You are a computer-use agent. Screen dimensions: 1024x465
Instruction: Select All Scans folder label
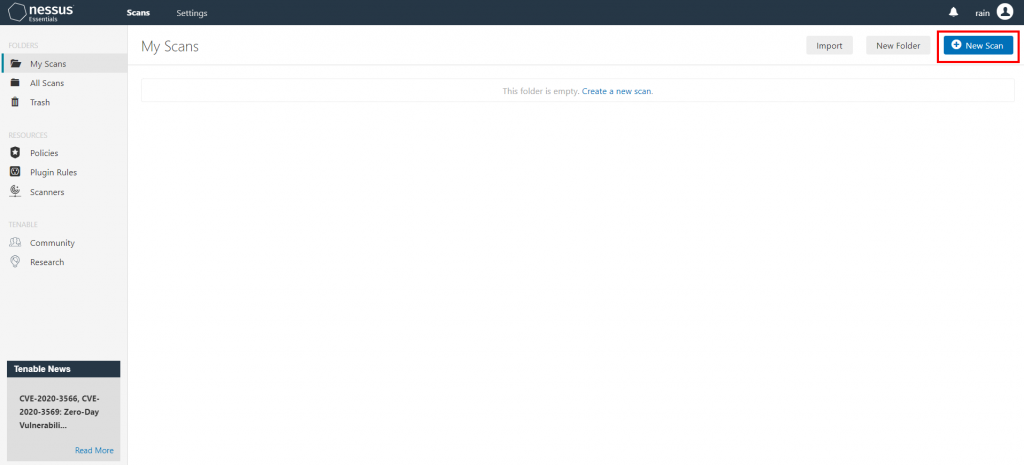47,83
